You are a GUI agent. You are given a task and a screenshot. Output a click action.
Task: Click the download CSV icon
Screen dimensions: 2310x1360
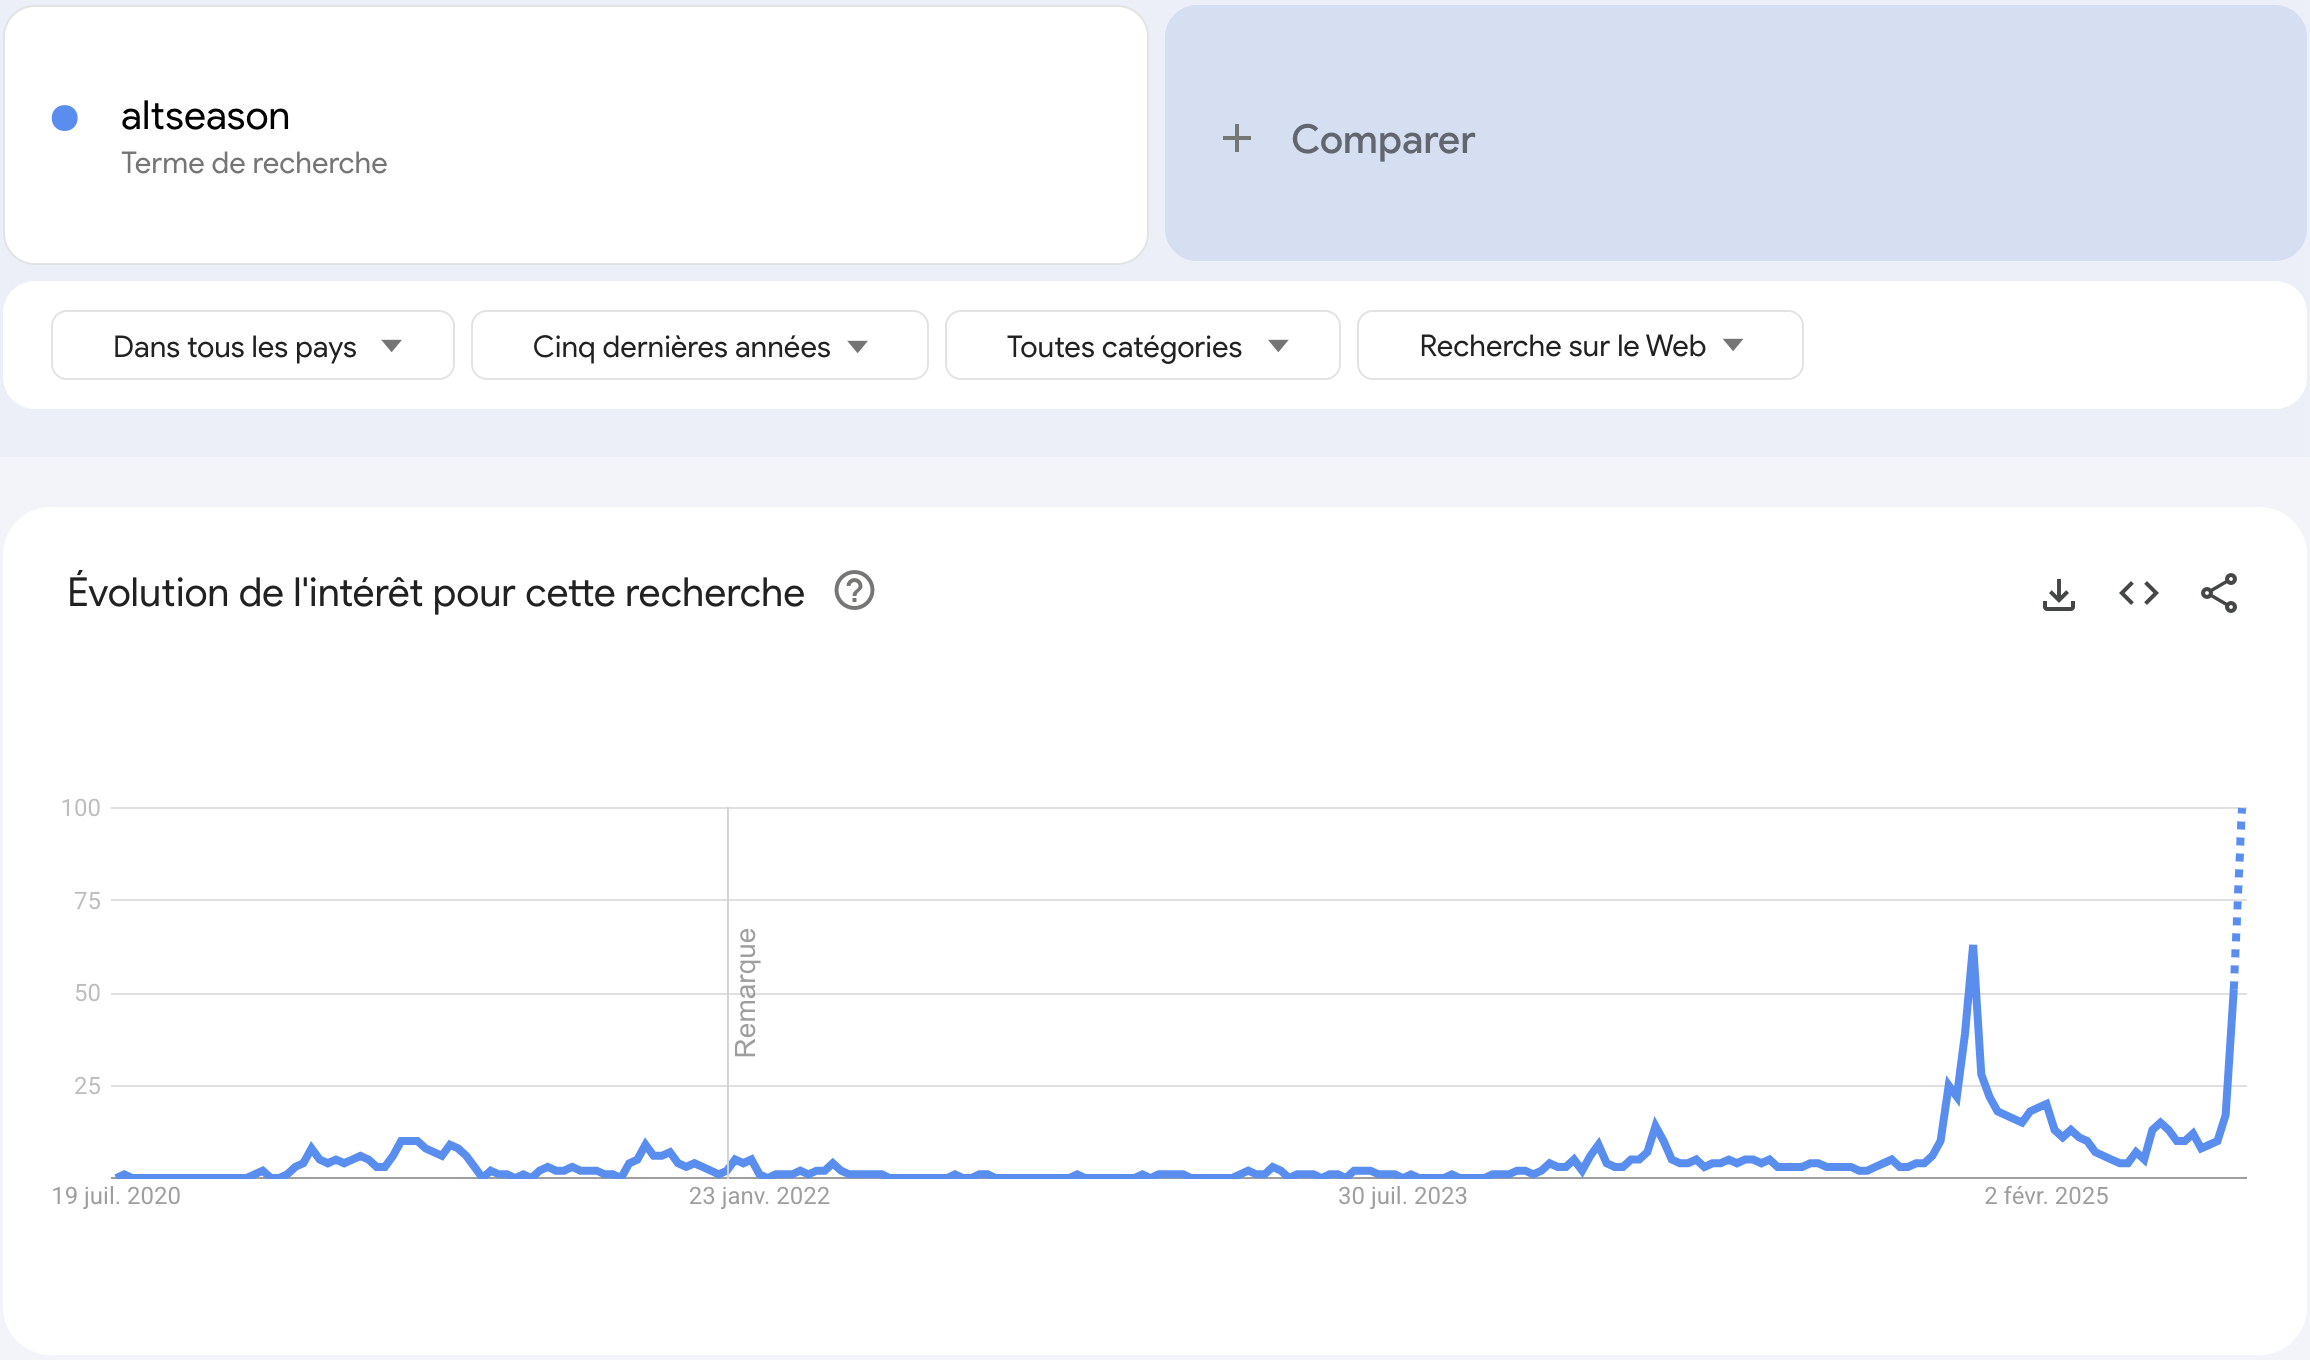tap(2058, 594)
